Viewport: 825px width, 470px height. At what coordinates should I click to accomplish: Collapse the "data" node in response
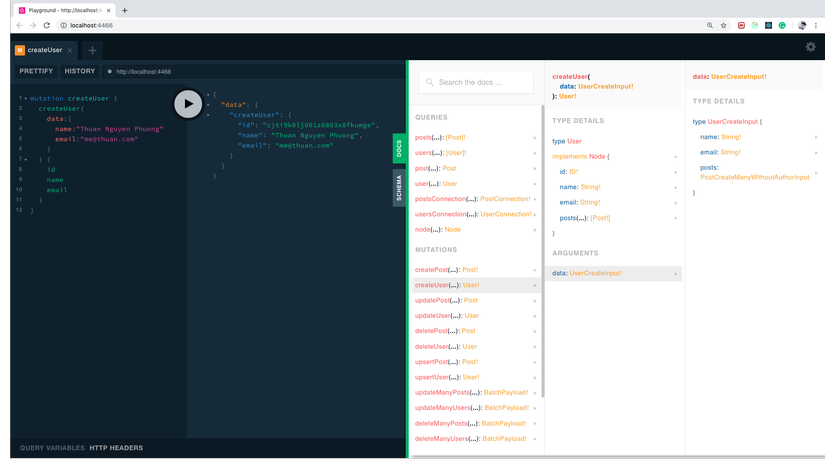pyautogui.click(x=208, y=105)
